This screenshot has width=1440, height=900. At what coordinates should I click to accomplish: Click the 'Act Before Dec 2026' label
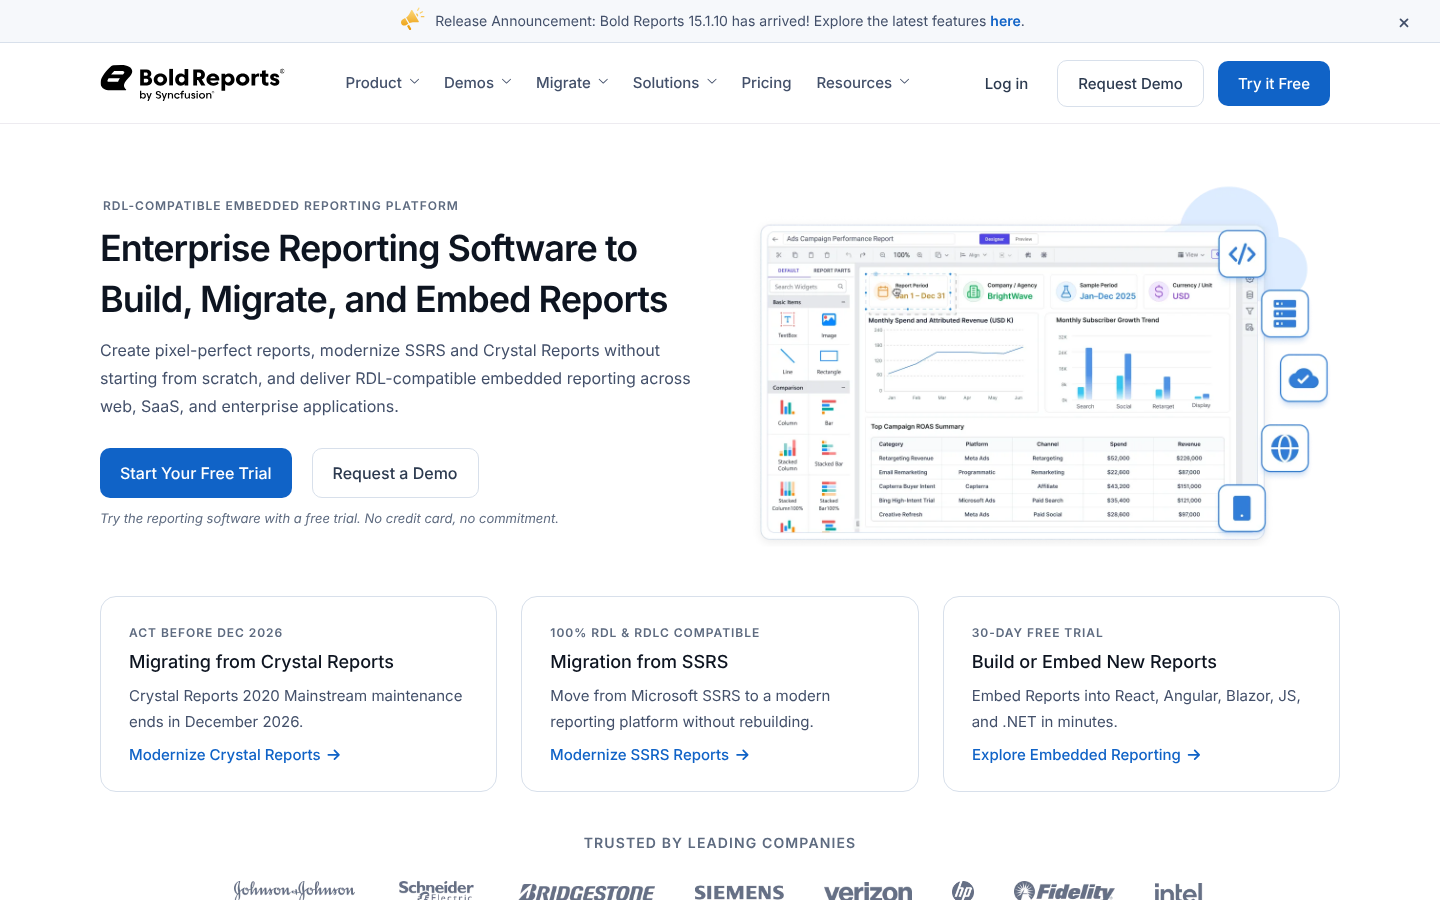[206, 633]
